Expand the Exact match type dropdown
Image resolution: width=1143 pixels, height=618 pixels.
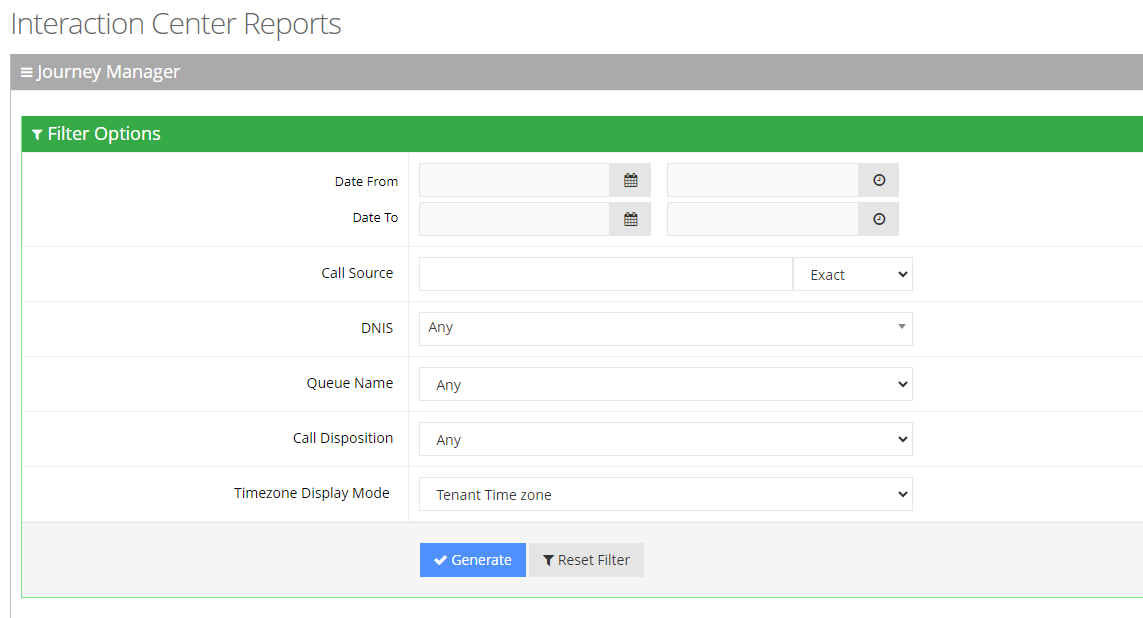click(852, 274)
